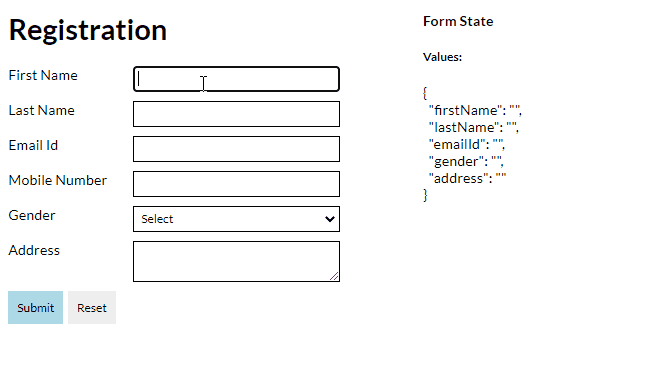650x372 pixels.
Task: Click the Mobile Number label
Action: tap(58, 180)
